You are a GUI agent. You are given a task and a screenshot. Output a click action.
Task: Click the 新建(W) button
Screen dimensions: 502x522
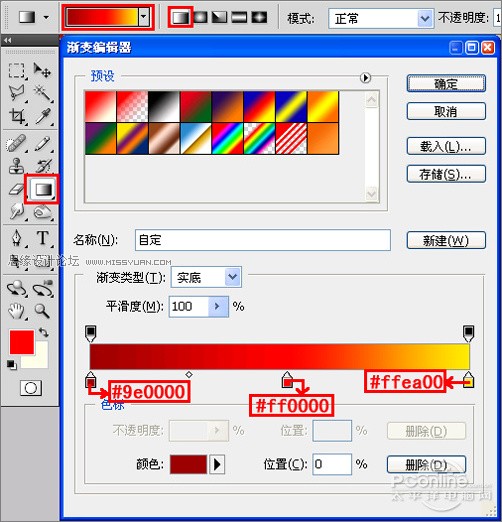point(446,240)
